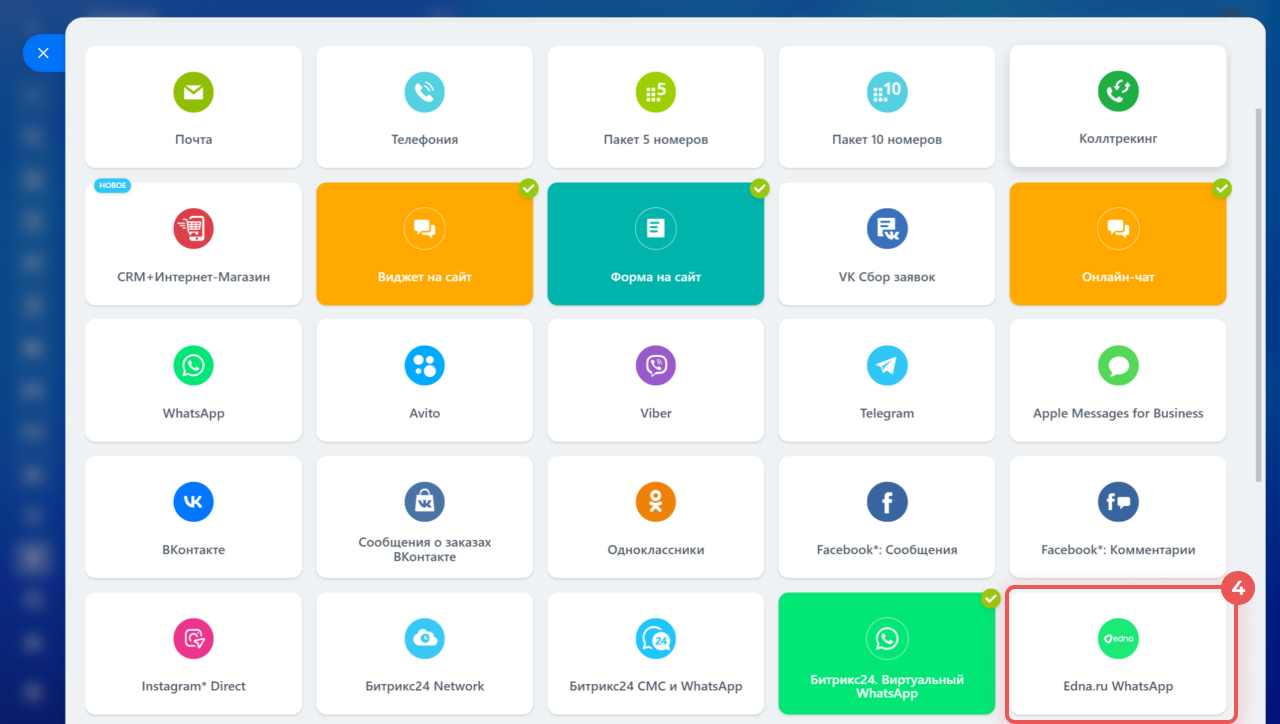The image size is (1280, 724).
Task: Click the Facebook*: Сообщения label
Action: pyautogui.click(x=887, y=550)
